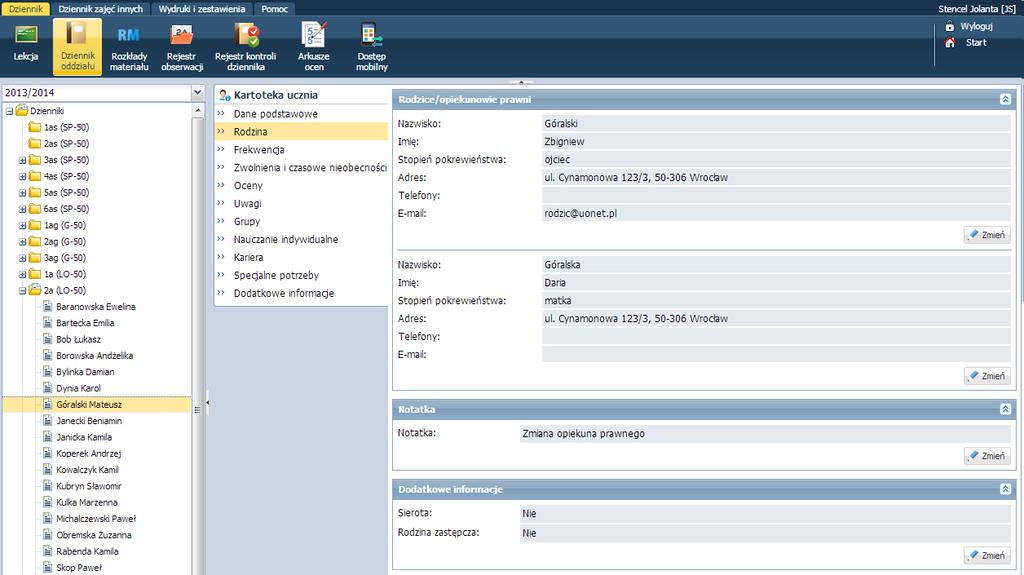Collapse the Dzienniki root tree node
Viewport: 1024px width, 575px height.
point(9,111)
